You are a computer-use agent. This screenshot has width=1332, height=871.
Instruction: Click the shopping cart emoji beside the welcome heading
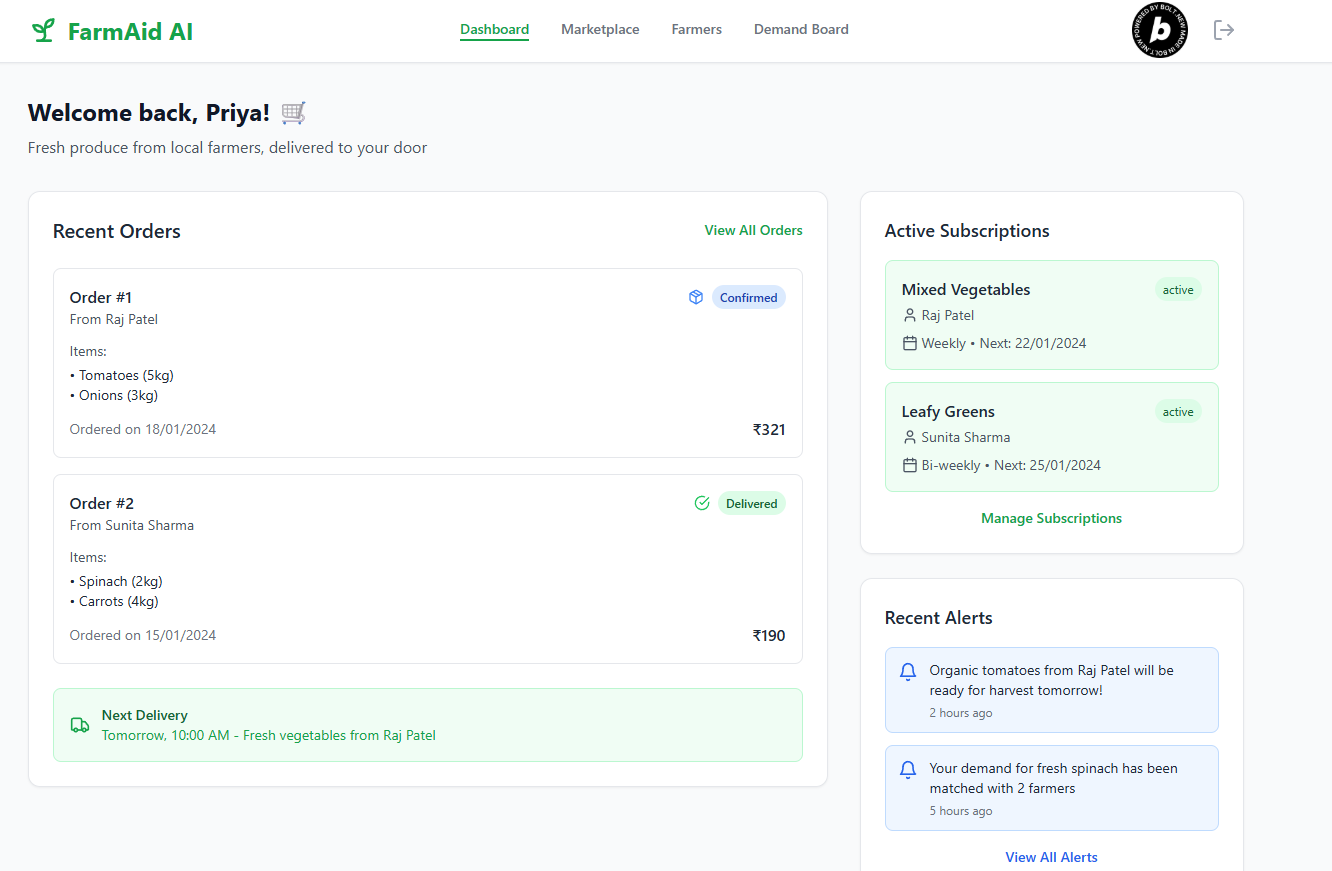point(293,113)
